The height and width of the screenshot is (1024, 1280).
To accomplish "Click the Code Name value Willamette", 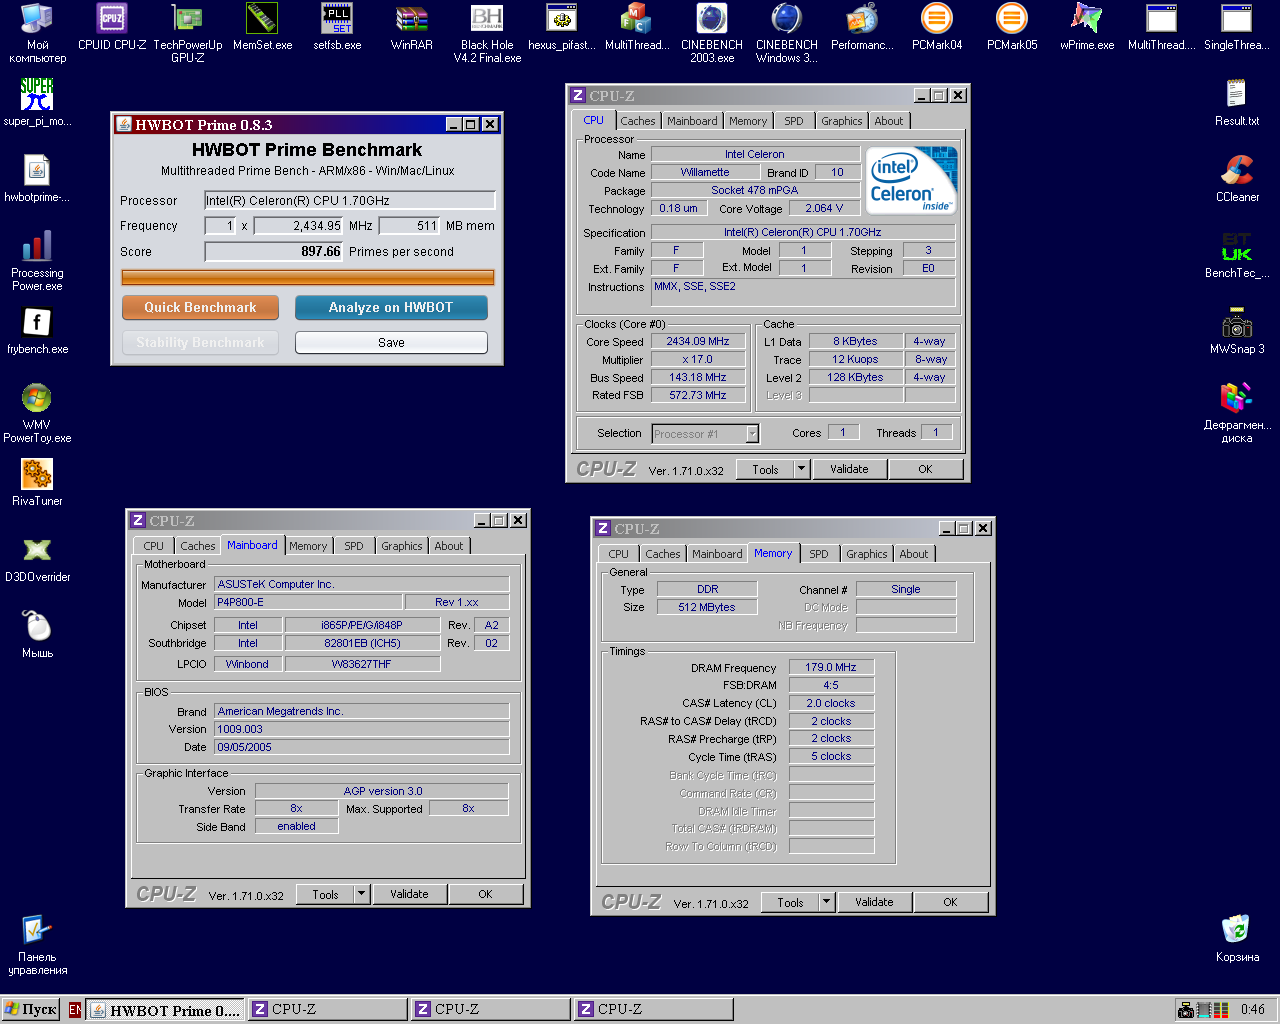I will pyautogui.click(x=705, y=172).
